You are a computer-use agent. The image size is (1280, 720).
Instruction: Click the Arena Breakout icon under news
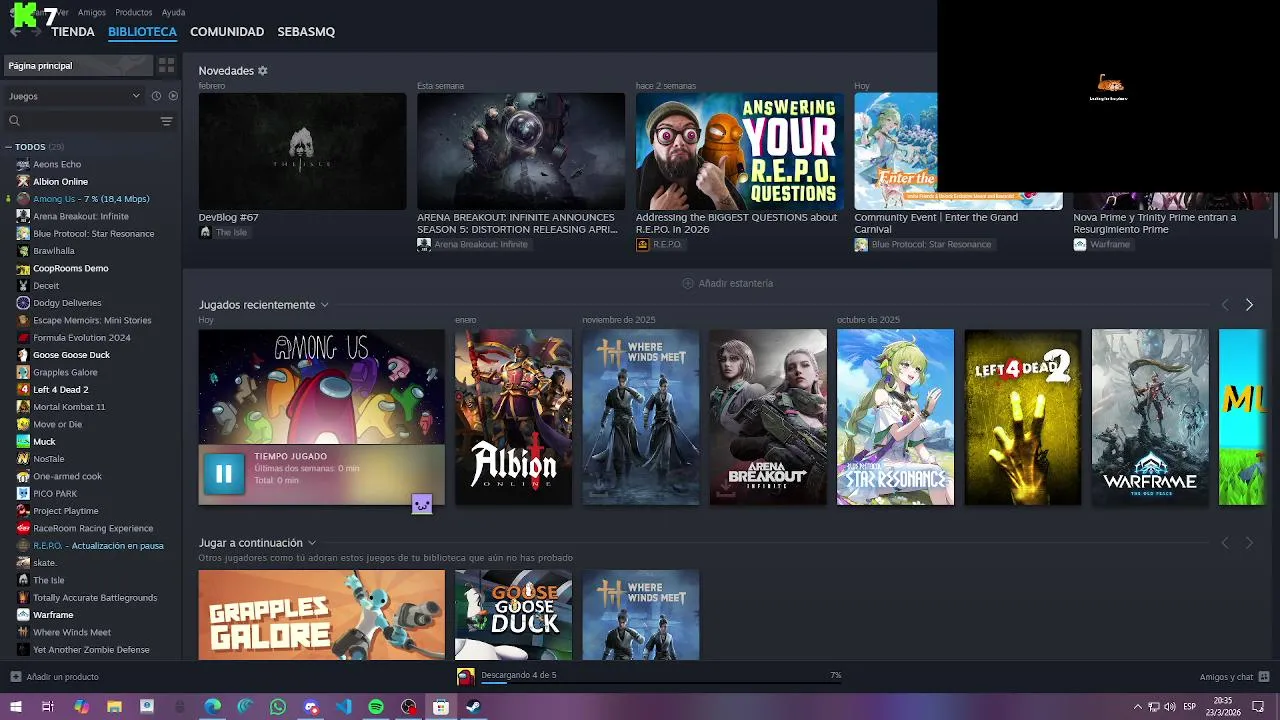tap(424, 244)
